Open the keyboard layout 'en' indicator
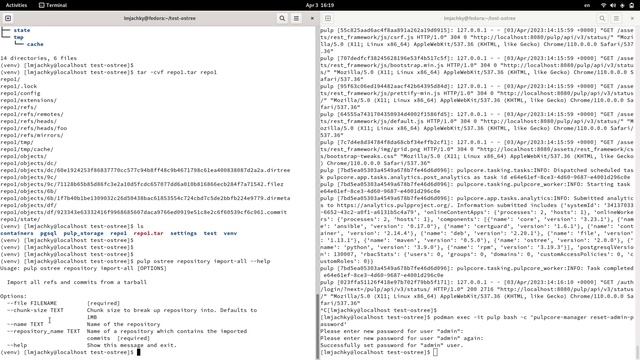Image resolution: width=640 pixels, height=360 pixels. click(x=587, y=5)
